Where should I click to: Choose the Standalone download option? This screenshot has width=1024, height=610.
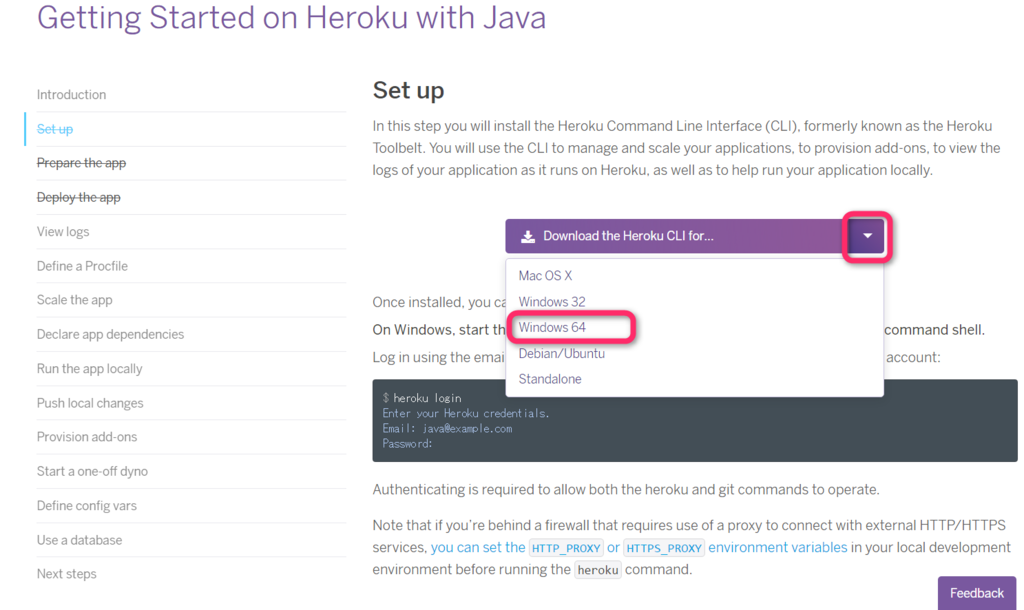(x=549, y=379)
